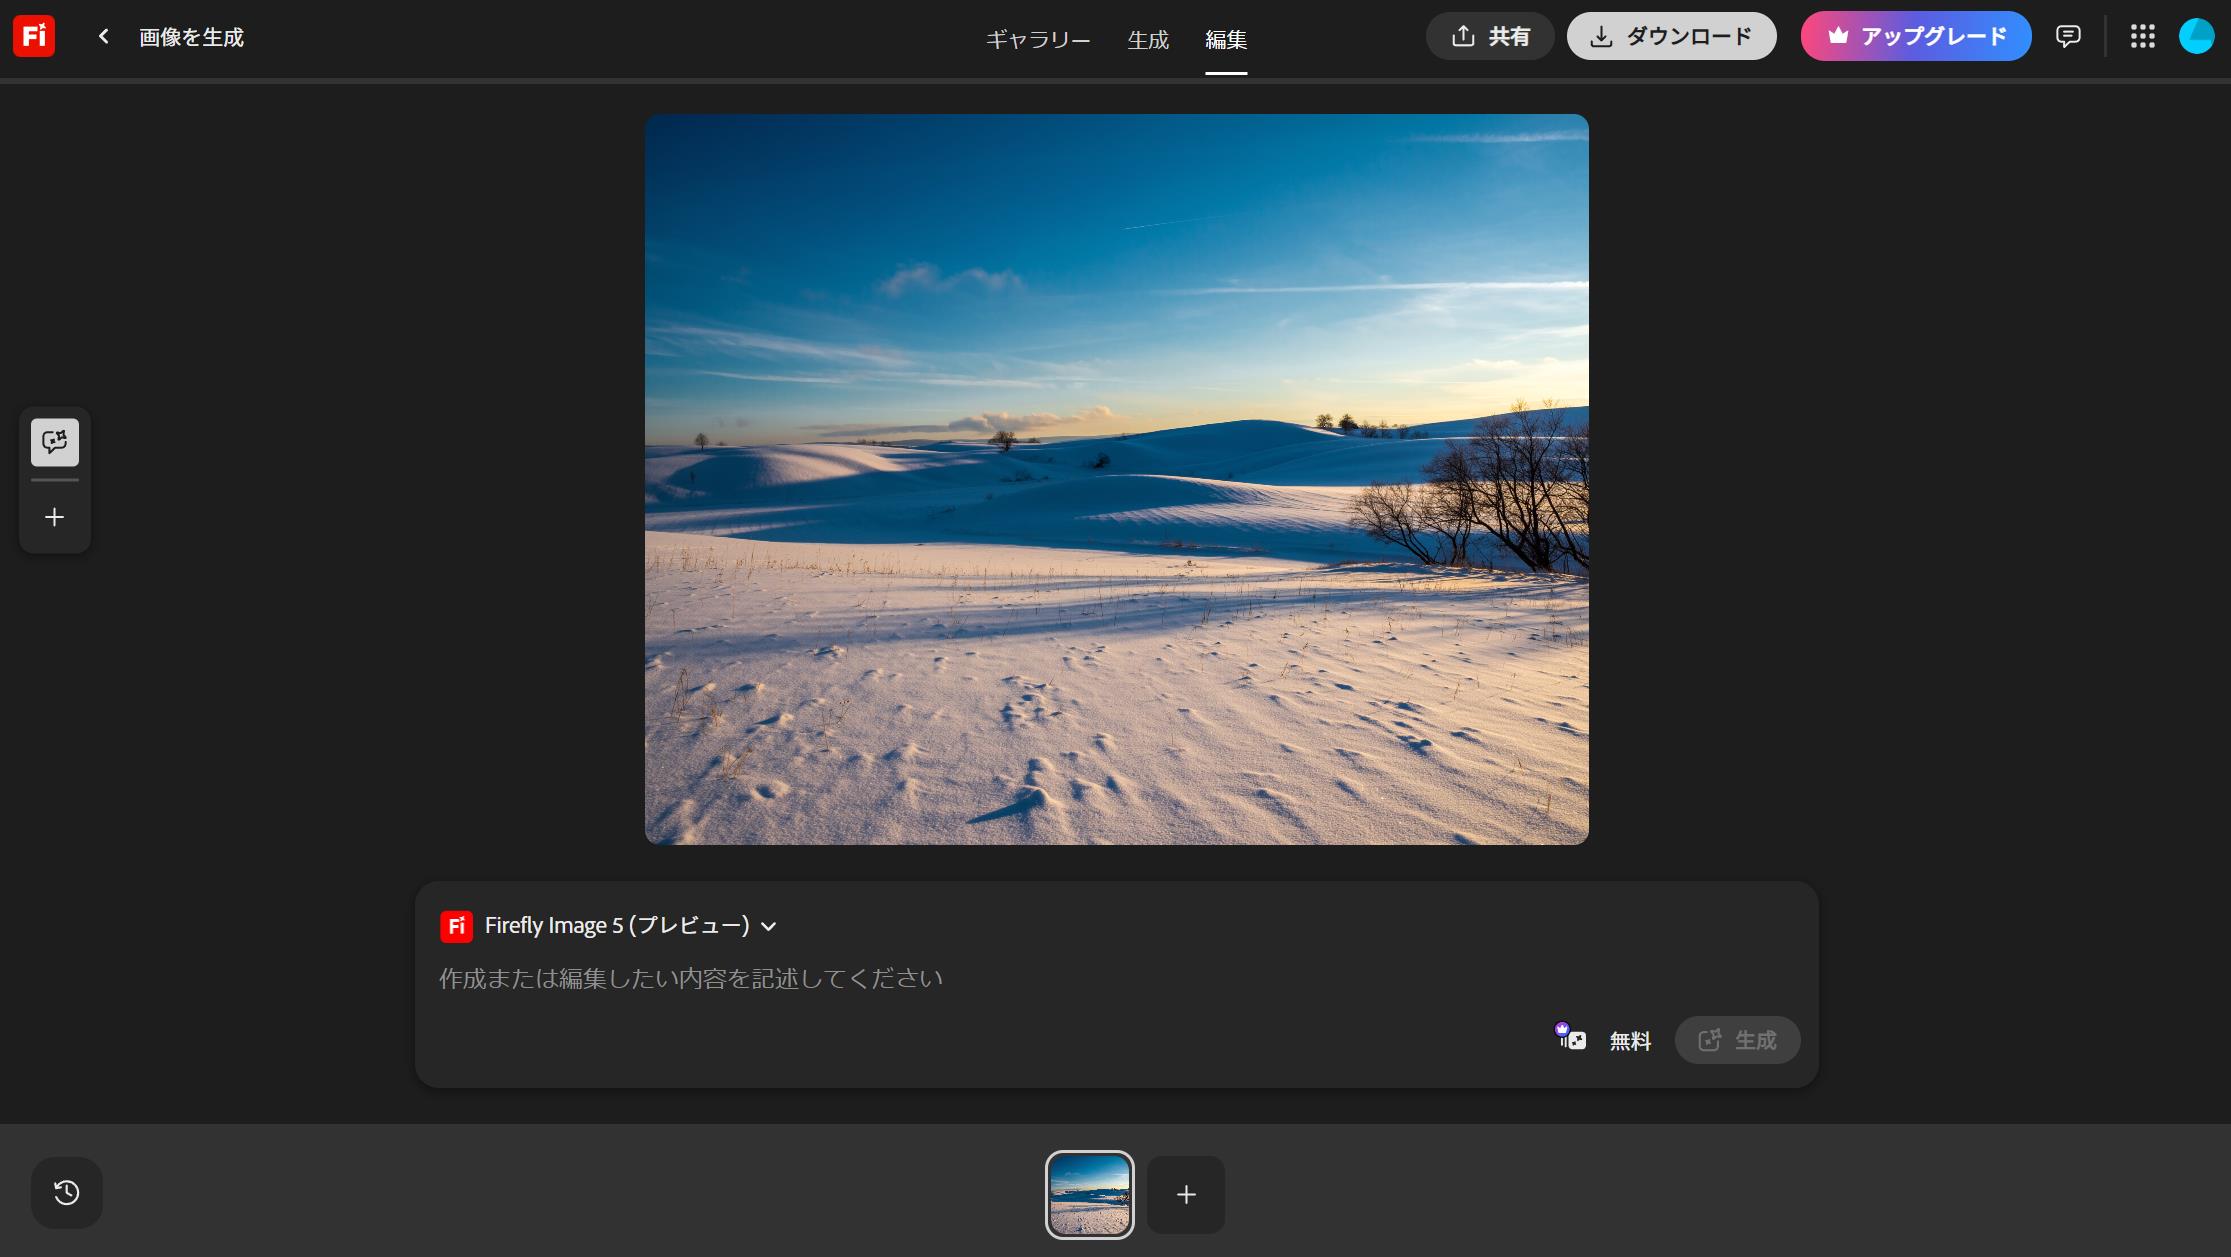Click the アップグレード button
The height and width of the screenshot is (1257, 2231).
click(1915, 36)
